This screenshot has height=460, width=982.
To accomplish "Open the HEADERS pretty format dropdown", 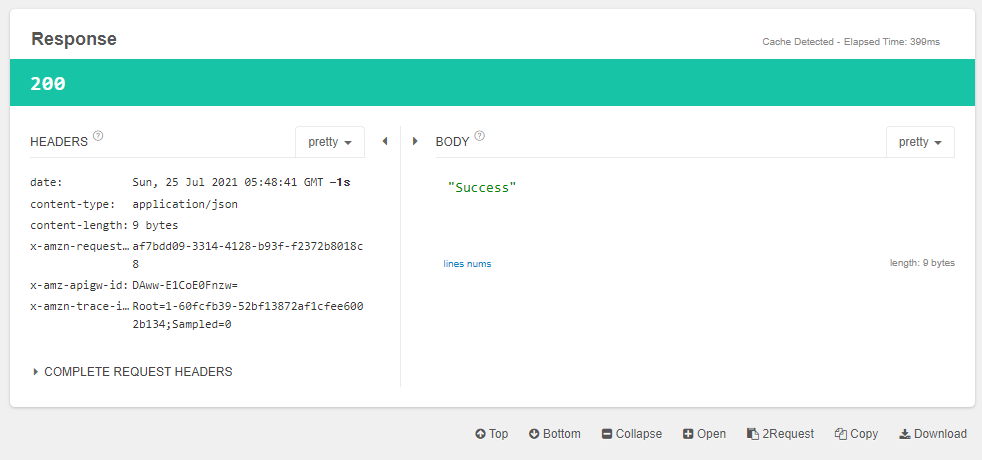I will 330,142.
